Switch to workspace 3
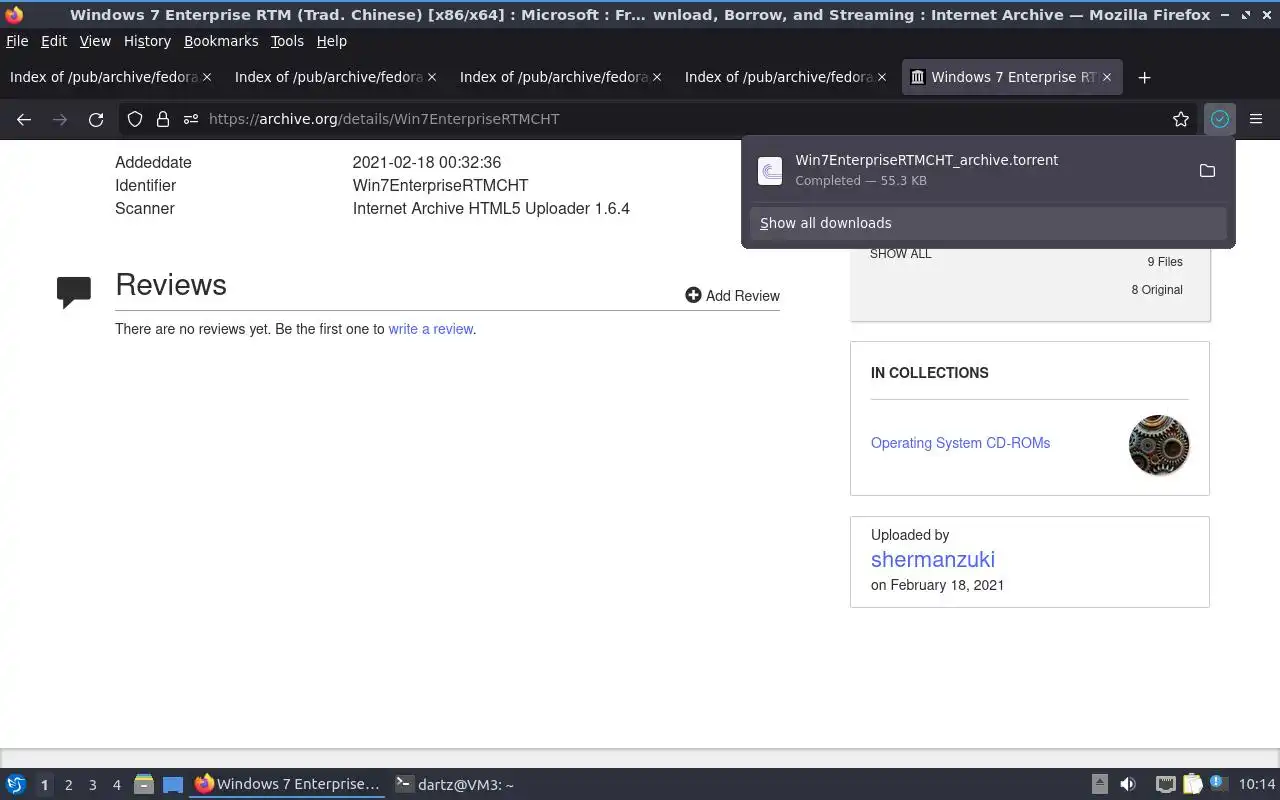 point(92,785)
